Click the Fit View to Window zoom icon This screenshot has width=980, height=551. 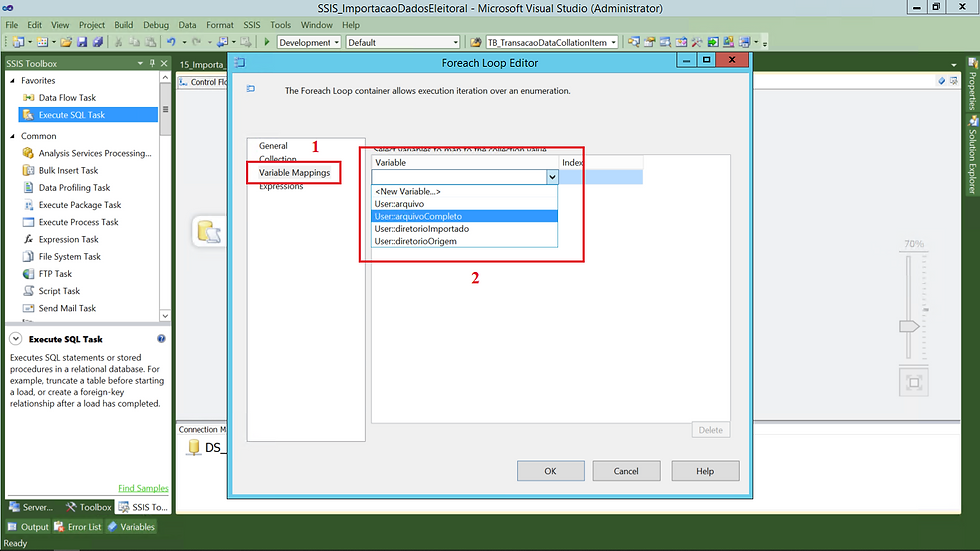coord(914,382)
